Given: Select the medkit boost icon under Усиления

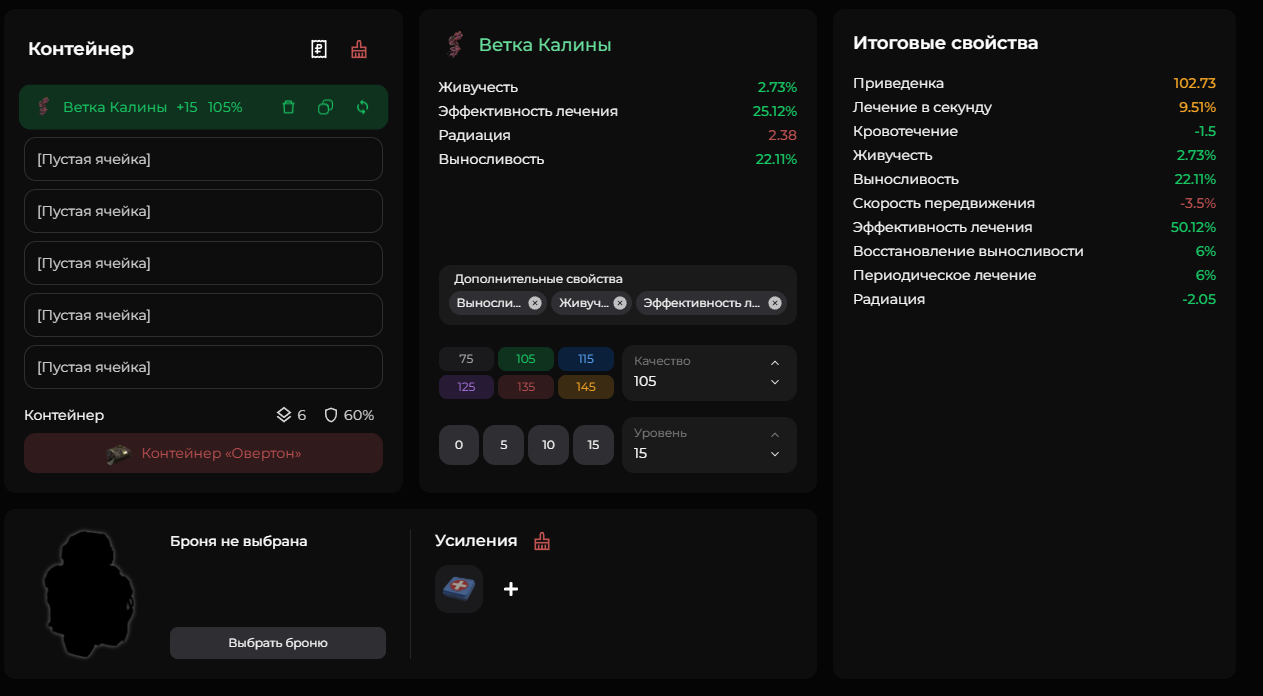Looking at the screenshot, I should pos(459,588).
